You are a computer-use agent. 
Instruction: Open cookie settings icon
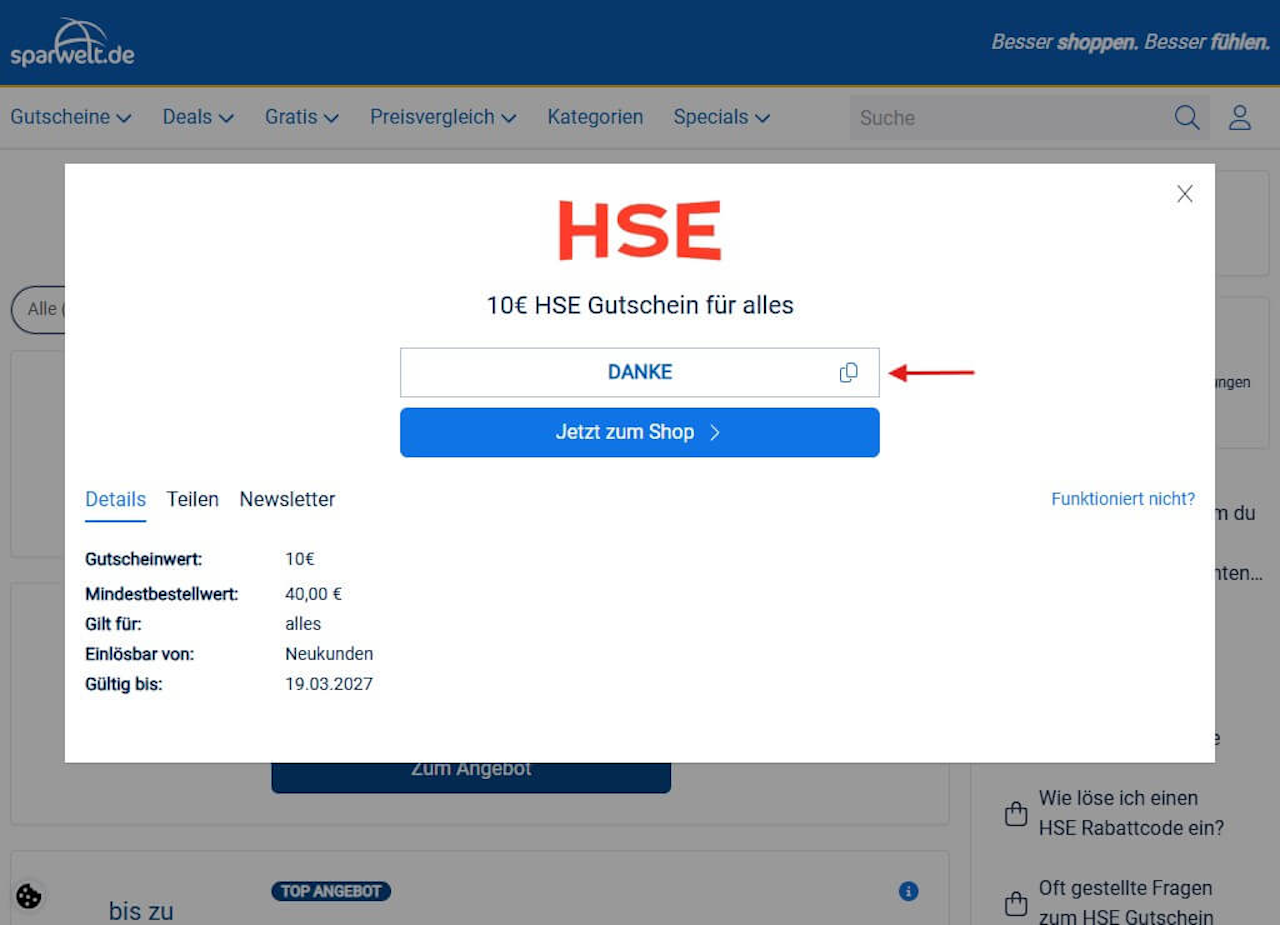pyautogui.click(x=29, y=896)
